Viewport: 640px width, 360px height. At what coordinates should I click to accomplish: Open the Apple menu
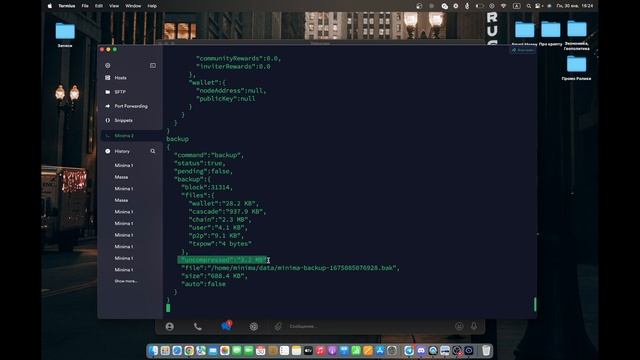pos(50,6)
